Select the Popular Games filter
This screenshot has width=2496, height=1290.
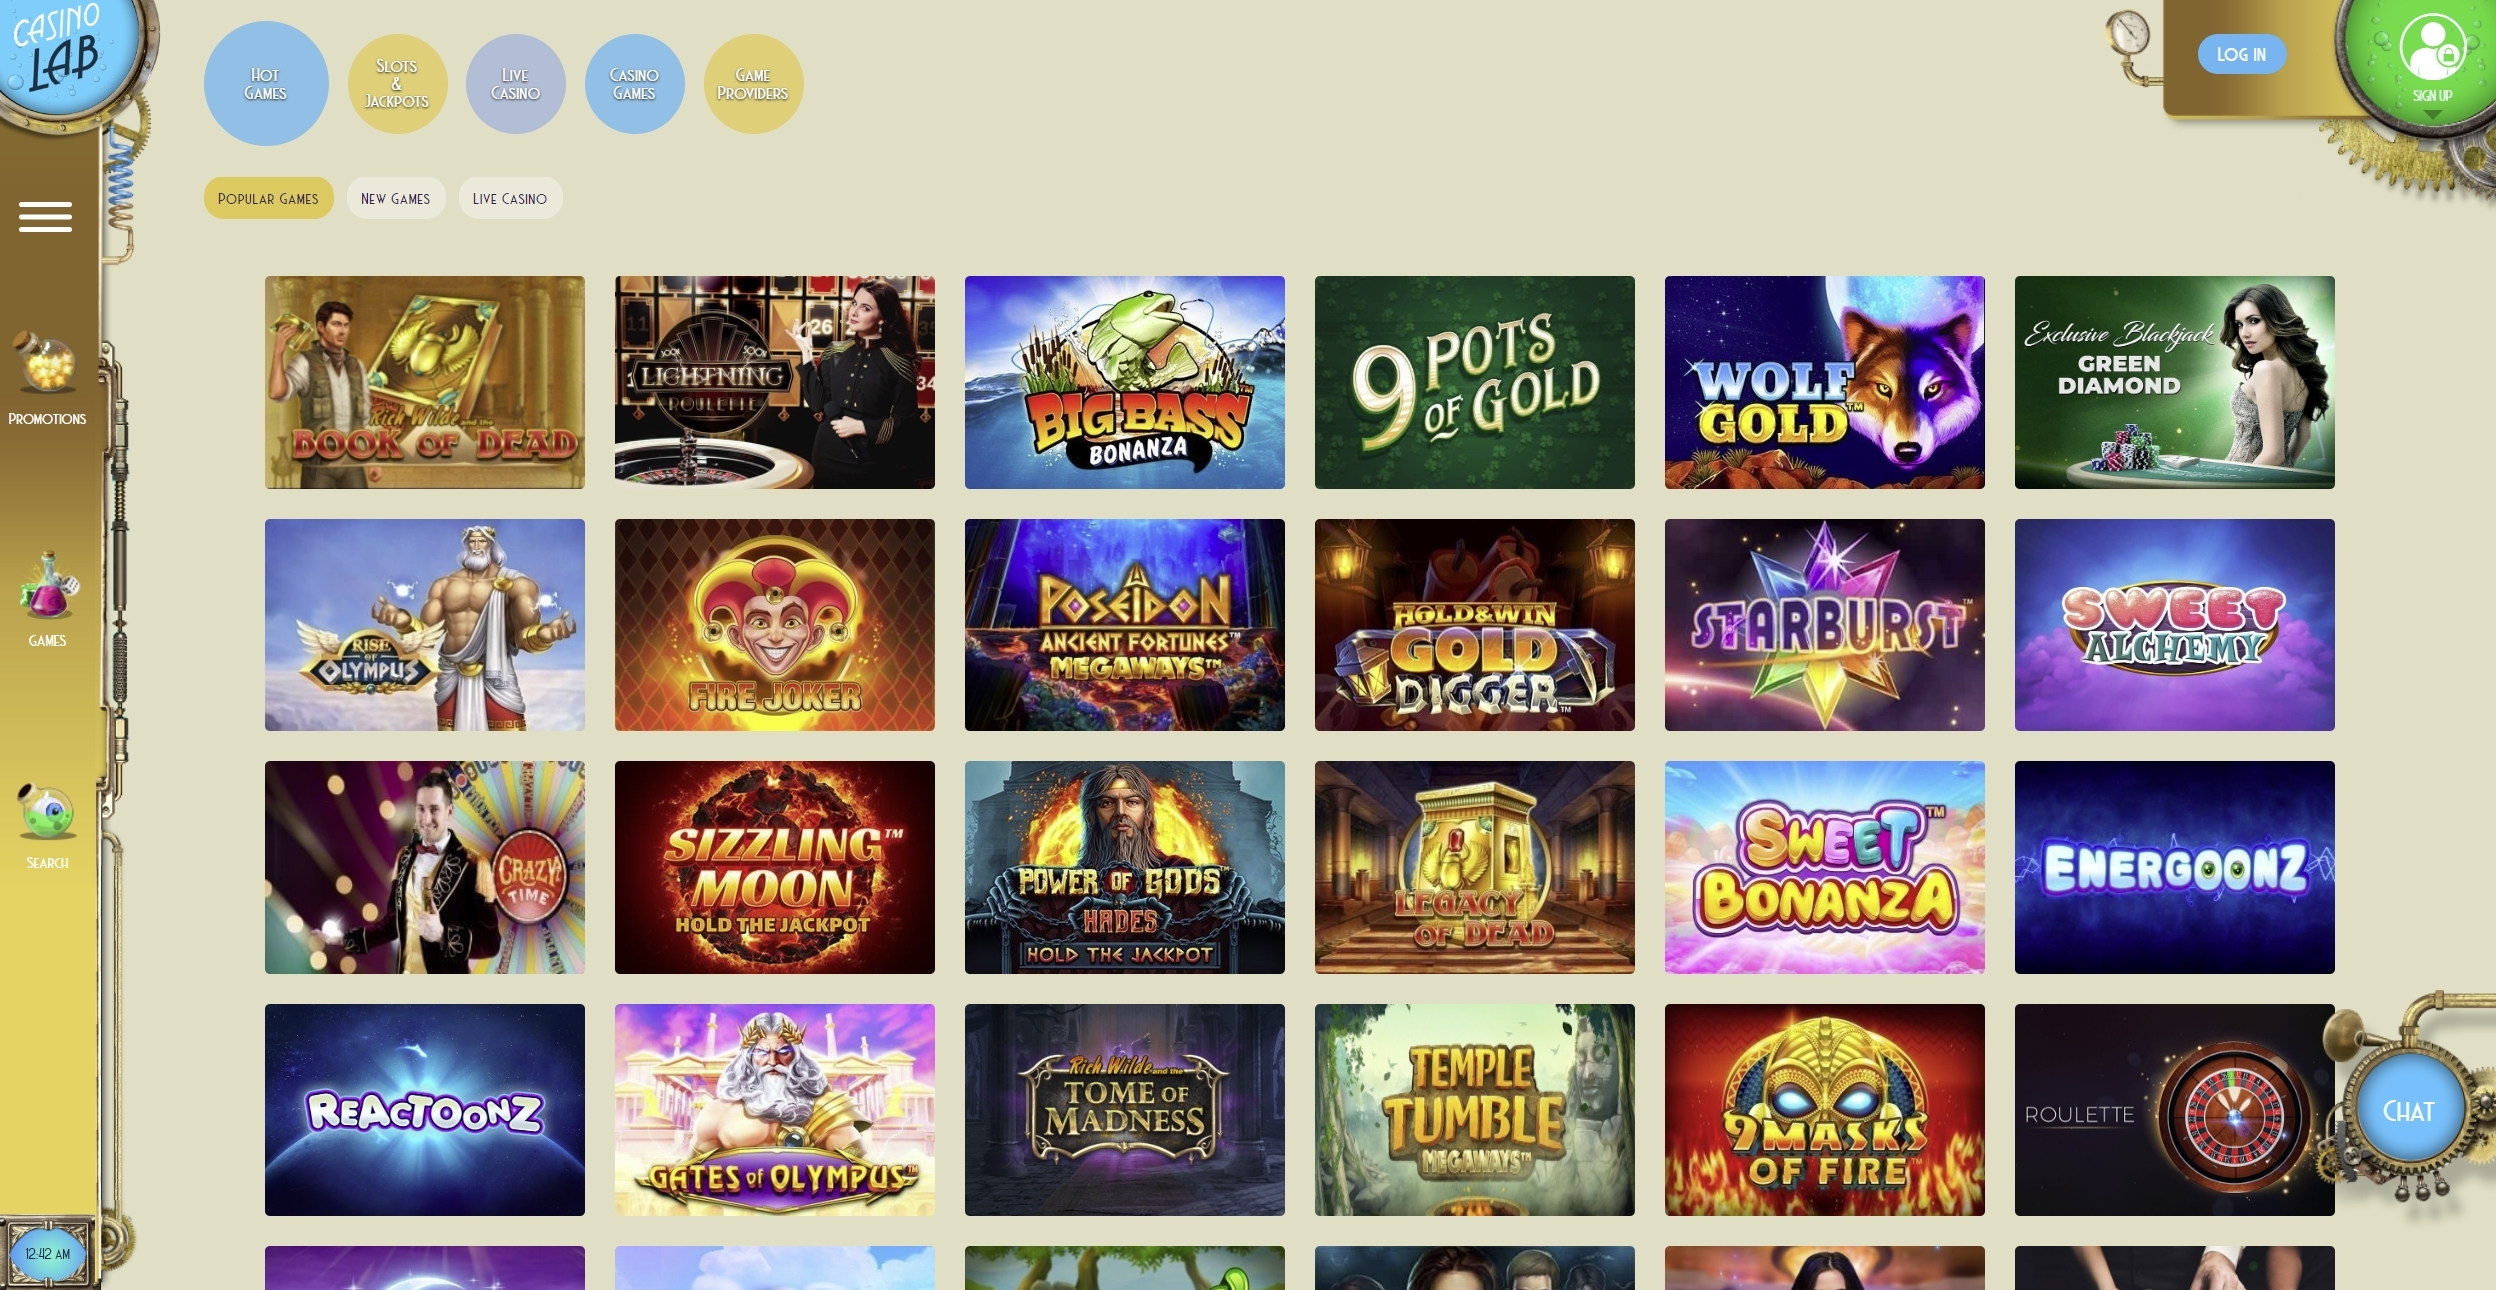268,198
